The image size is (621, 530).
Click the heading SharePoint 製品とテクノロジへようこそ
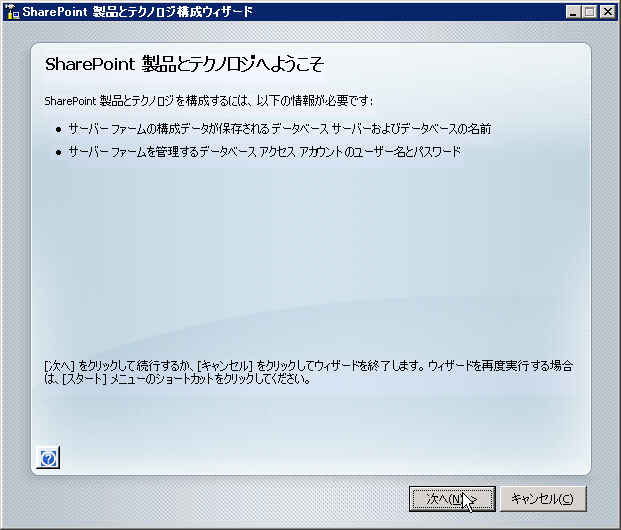coord(185,64)
